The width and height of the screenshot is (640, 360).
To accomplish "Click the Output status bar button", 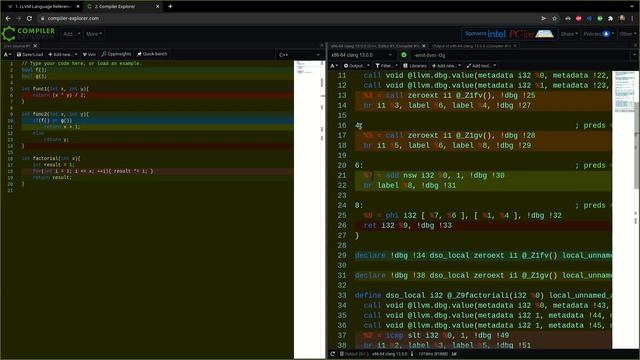I will pyautogui.click(x=353, y=354).
